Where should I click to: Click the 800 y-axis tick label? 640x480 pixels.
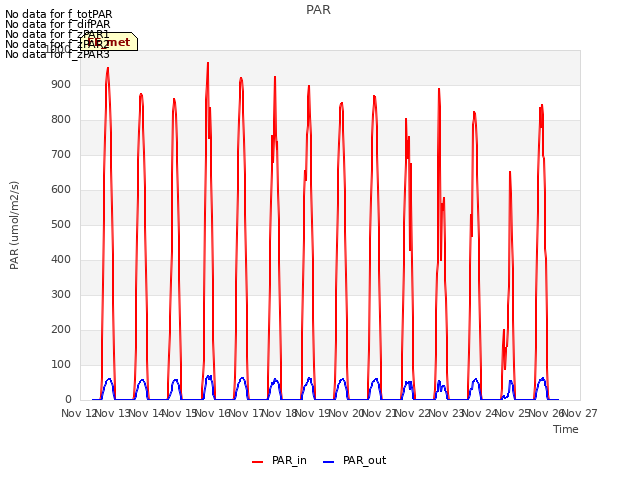pyautogui.click(x=61, y=120)
